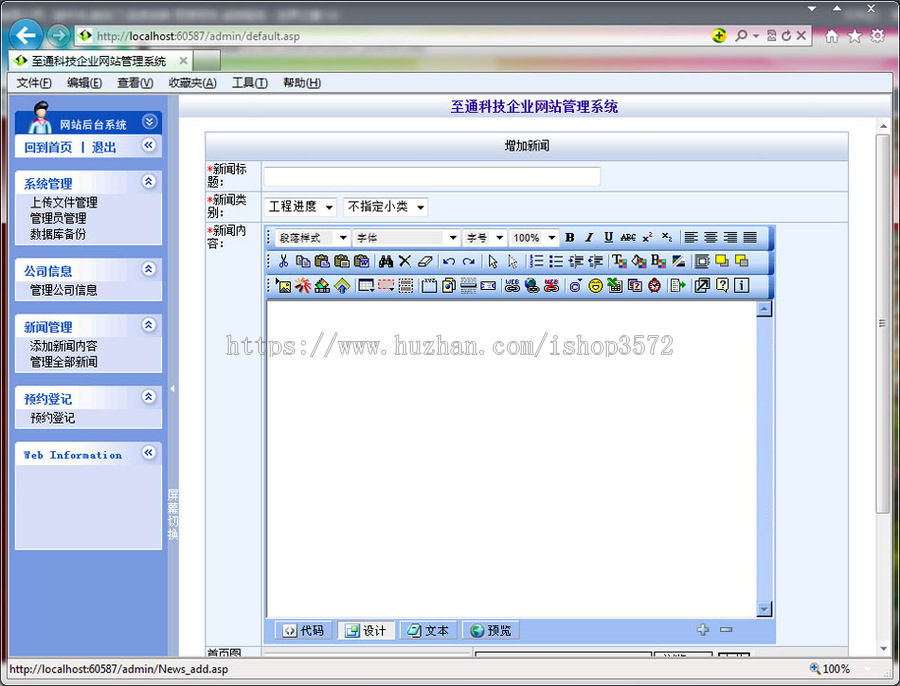Undo the last editor action
The image size is (900, 686).
(x=449, y=261)
